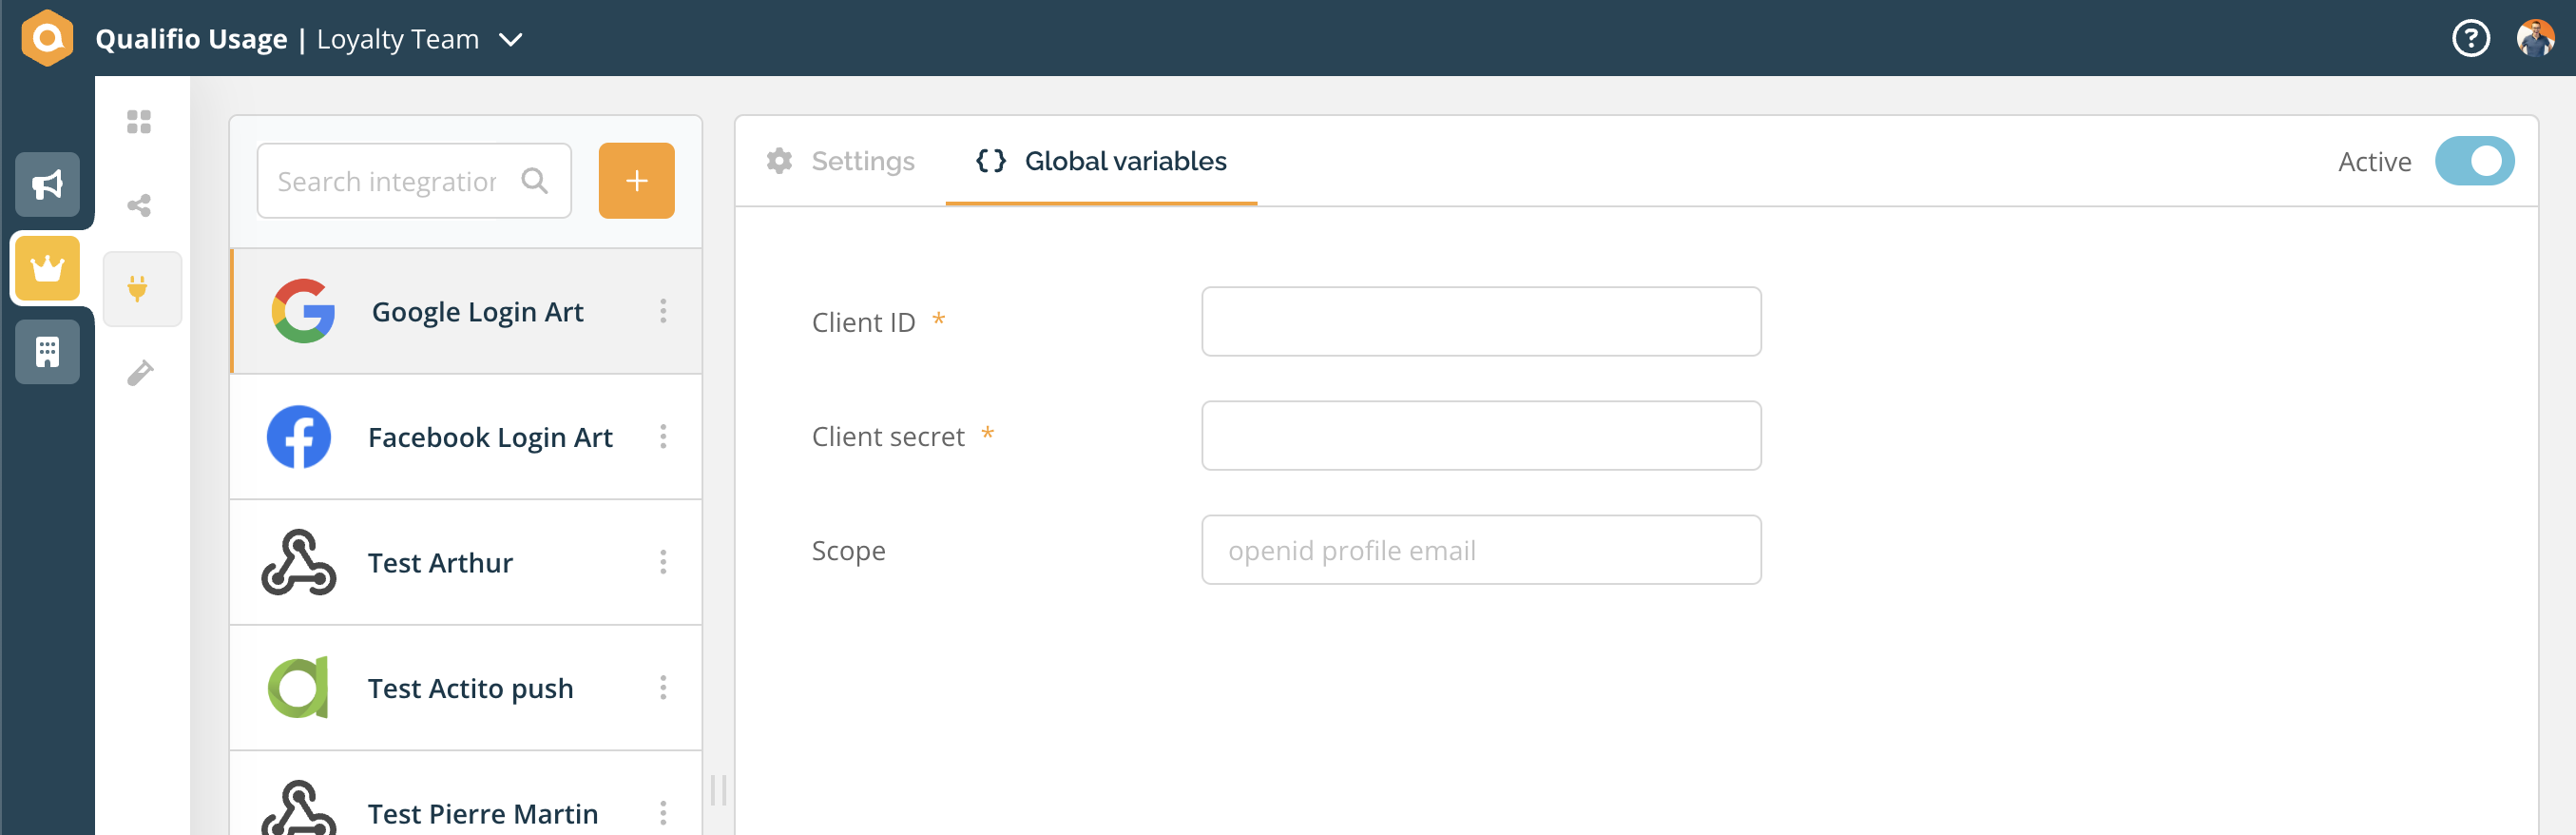The height and width of the screenshot is (835, 2576).
Task: Click the Qualifio hexagon logo
Action: [x=47, y=38]
